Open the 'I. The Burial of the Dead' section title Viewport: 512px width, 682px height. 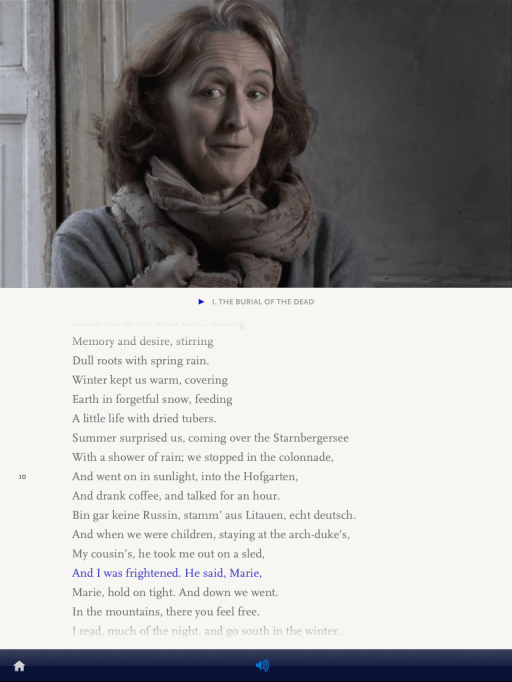[x=263, y=301]
